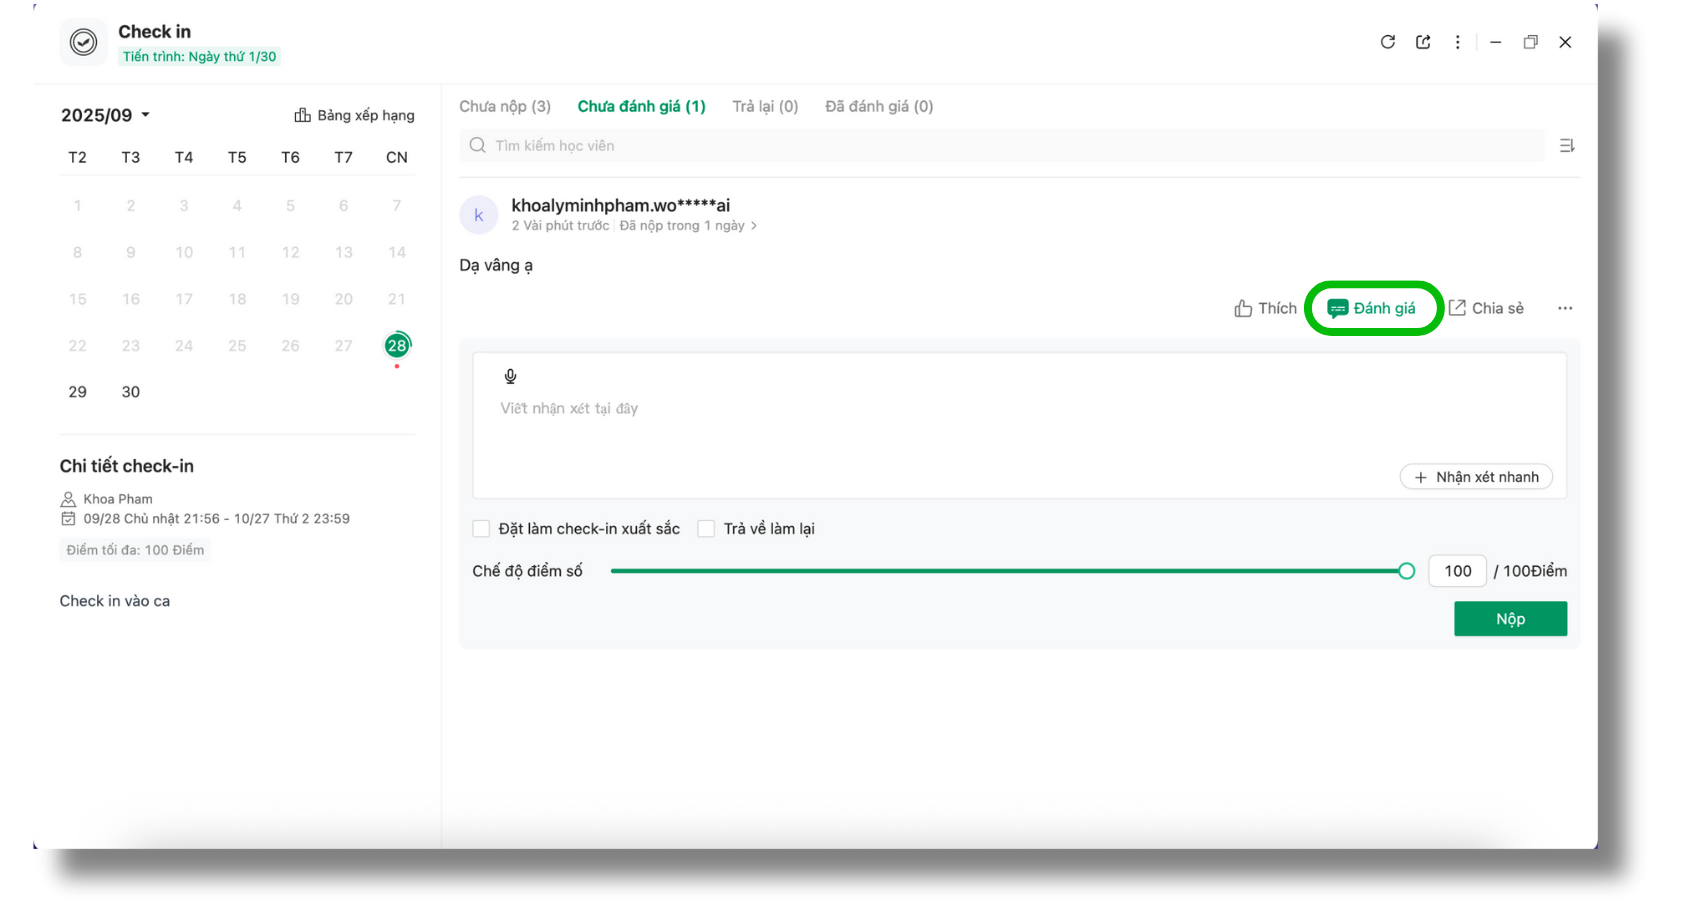Click the refresh icon in header
Image resolution: width=1686 pixels, height=911 pixels.
pyautogui.click(x=1387, y=42)
